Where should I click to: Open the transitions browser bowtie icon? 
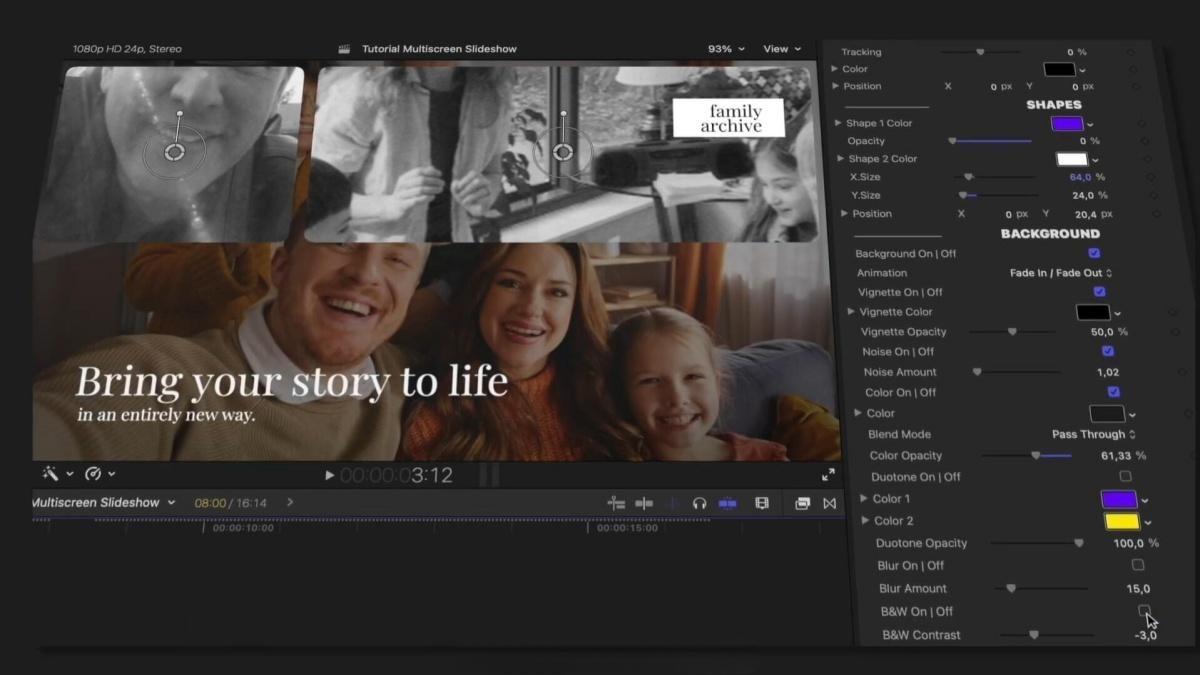point(829,503)
